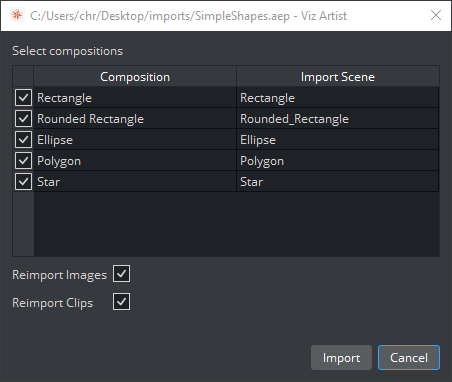The height and width of the screenshot is (382, 452).
Task: Select the Composition column header
Action: coord(135,77)
